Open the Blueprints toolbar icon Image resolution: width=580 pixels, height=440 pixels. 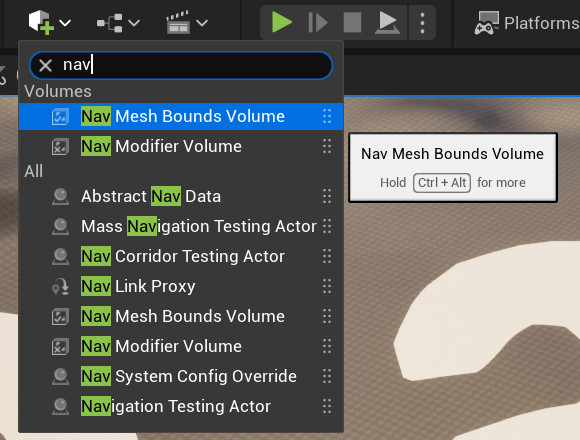(109, 23)
